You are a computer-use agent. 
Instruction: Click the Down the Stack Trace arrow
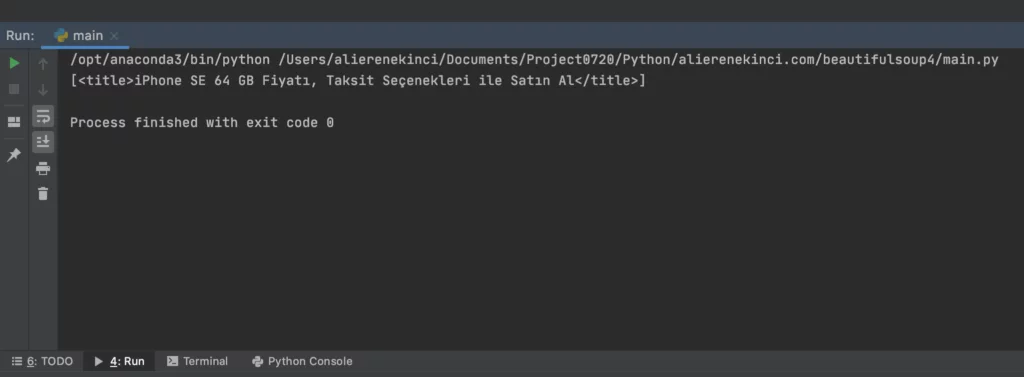43,90
